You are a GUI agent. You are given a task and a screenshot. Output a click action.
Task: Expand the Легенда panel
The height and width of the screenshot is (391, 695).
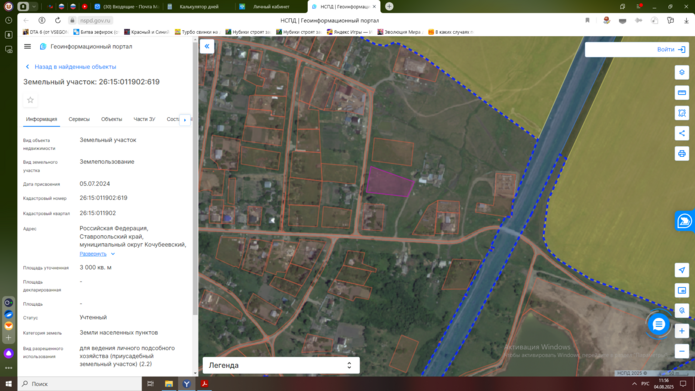tap(281, 365)
